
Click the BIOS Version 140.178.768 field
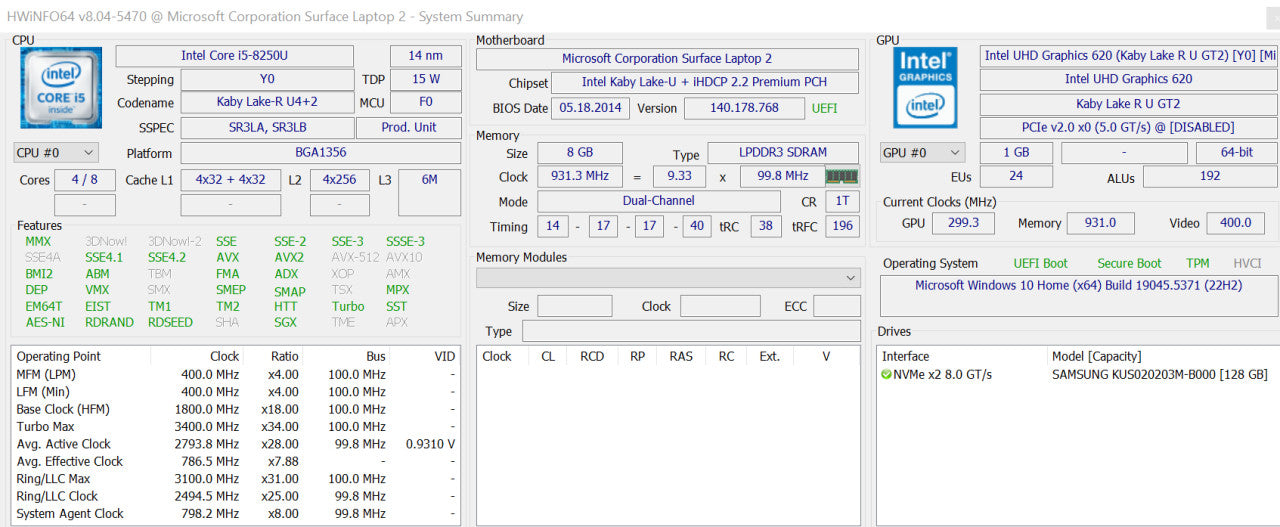[744, 108]
